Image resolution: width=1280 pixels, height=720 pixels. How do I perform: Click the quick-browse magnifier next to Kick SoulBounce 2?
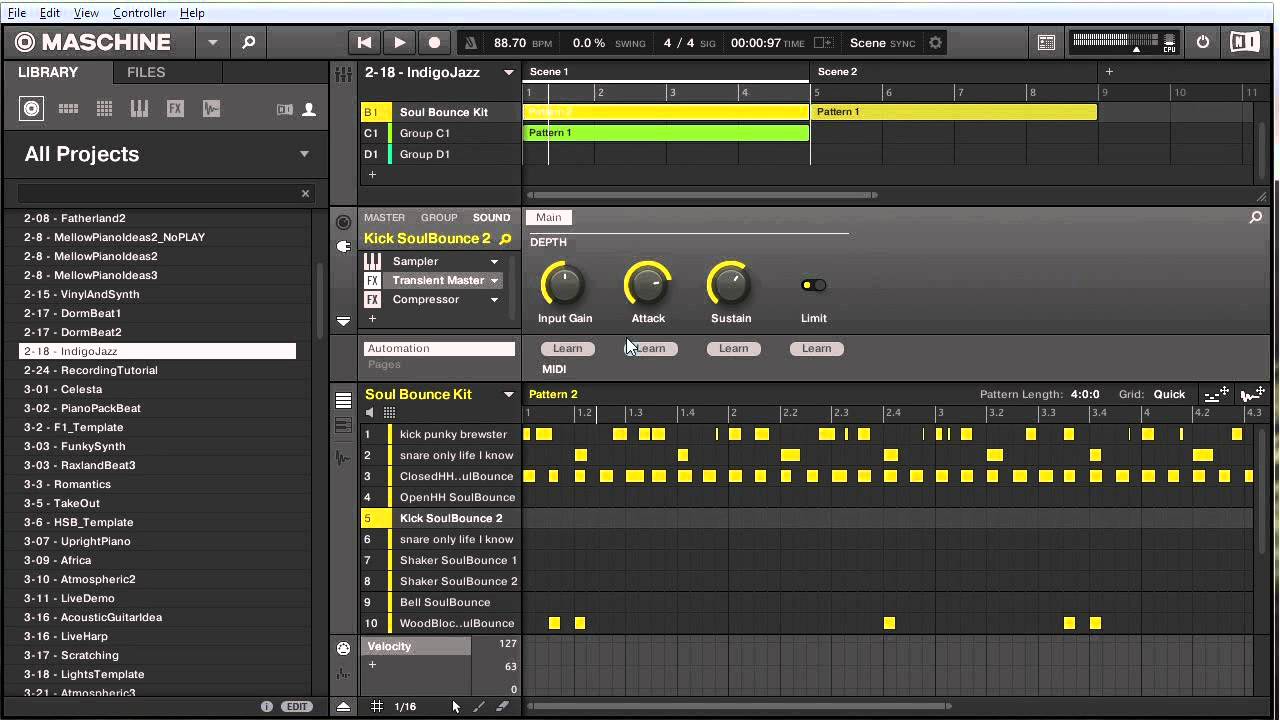[x=505, y=239]
